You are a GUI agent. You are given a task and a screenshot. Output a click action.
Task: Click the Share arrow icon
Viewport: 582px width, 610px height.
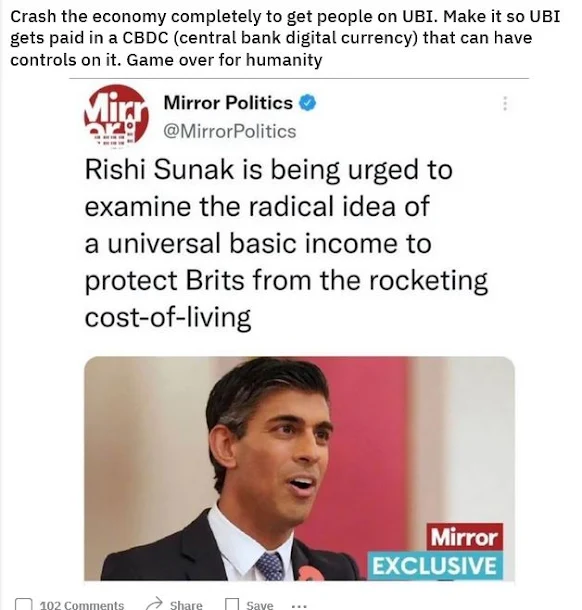point(154,603)
